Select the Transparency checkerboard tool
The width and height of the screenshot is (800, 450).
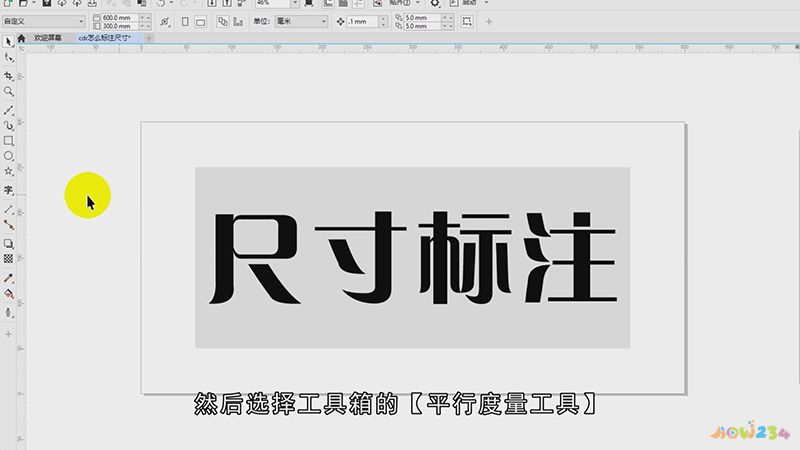point(8,259)
